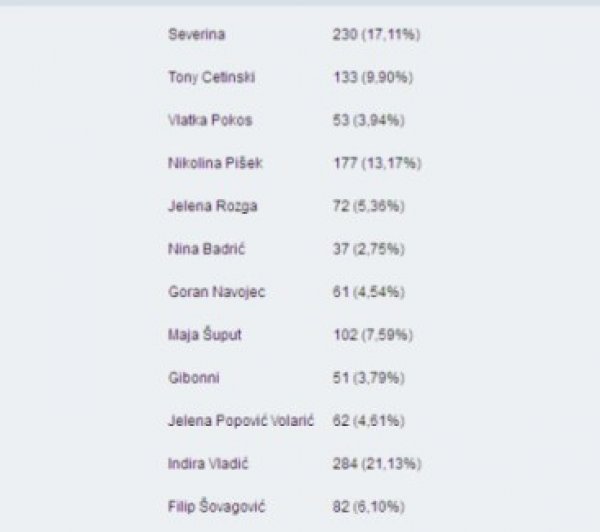Click the Tony Cetinski name

[212, 78]
